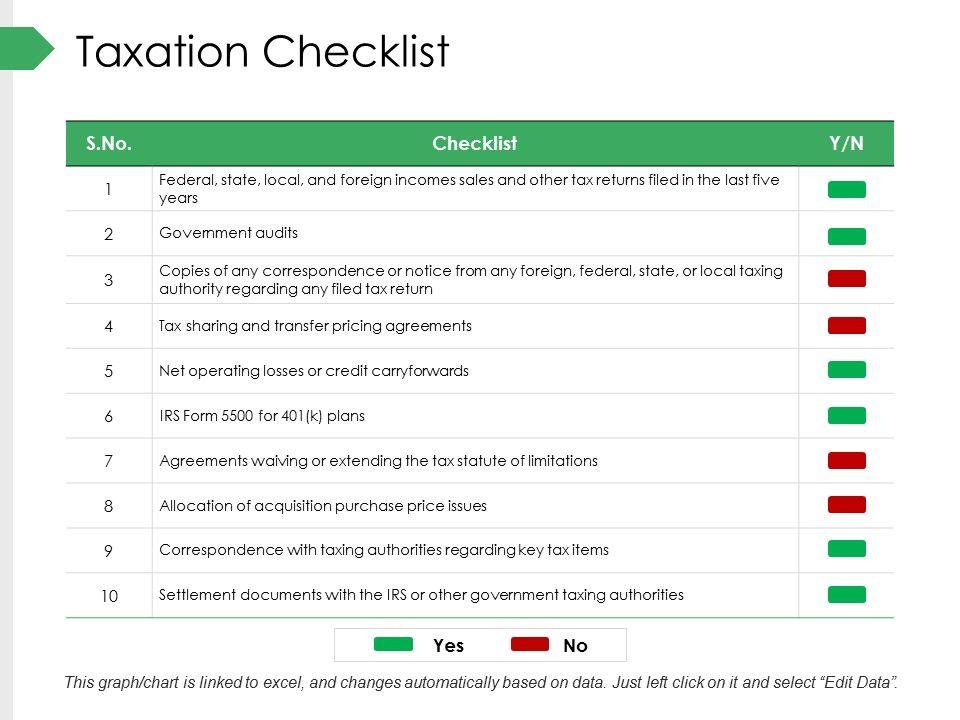Click the serial number 10 cell
The height and width of the screenshot is (720, 960).
[x=109, y=596]
